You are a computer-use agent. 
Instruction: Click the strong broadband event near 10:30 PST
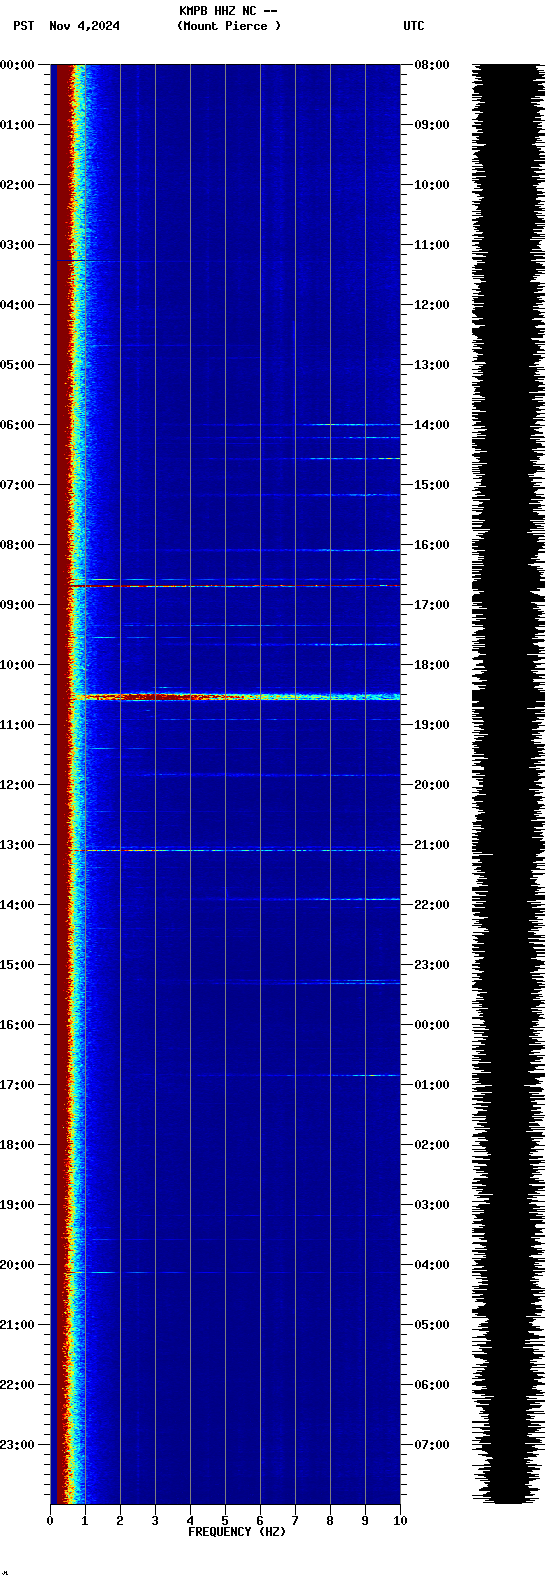(236, 696)
